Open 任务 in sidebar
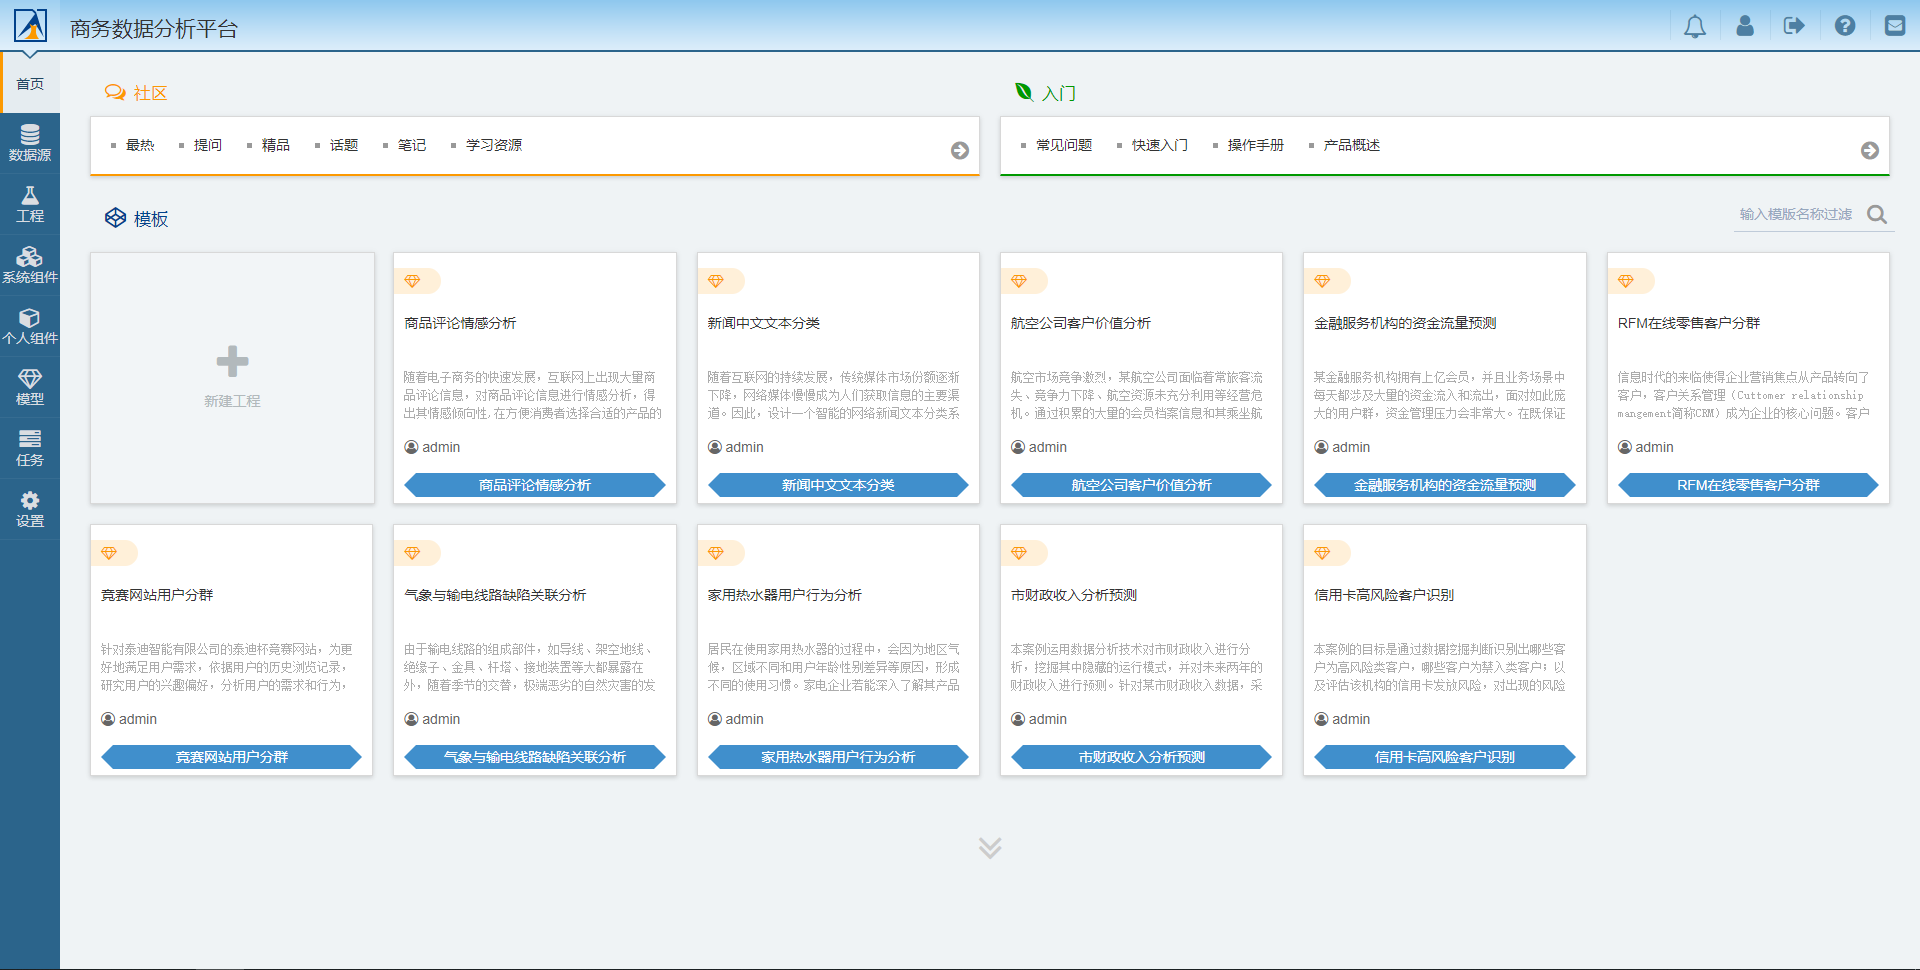Screen dimensions: 1920x970 pos(30,448)
